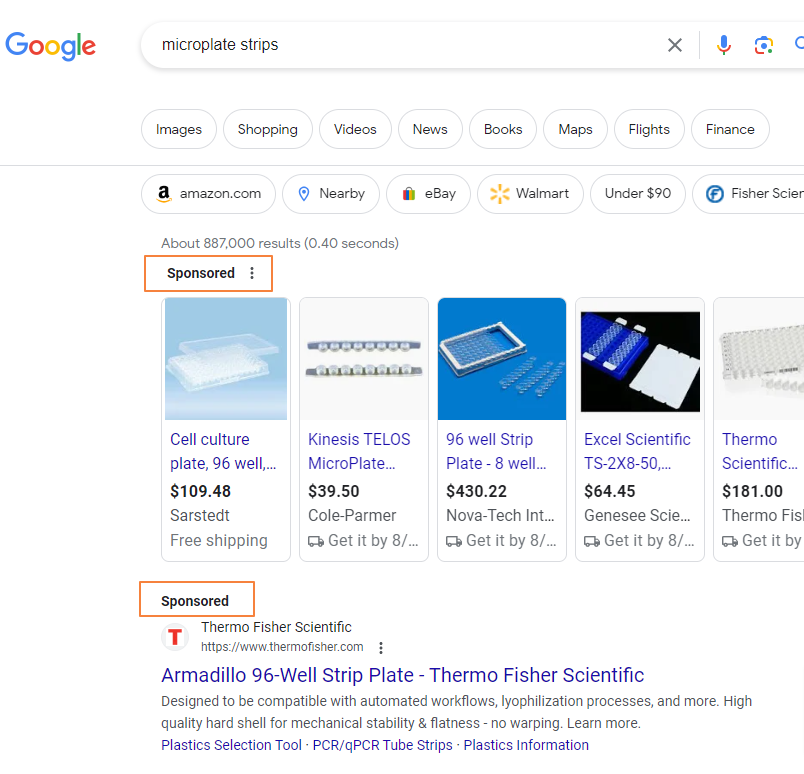Switch to the Flights tab
Image resolution: width=804 pixels, height=774 pixels.
point(649,129)
